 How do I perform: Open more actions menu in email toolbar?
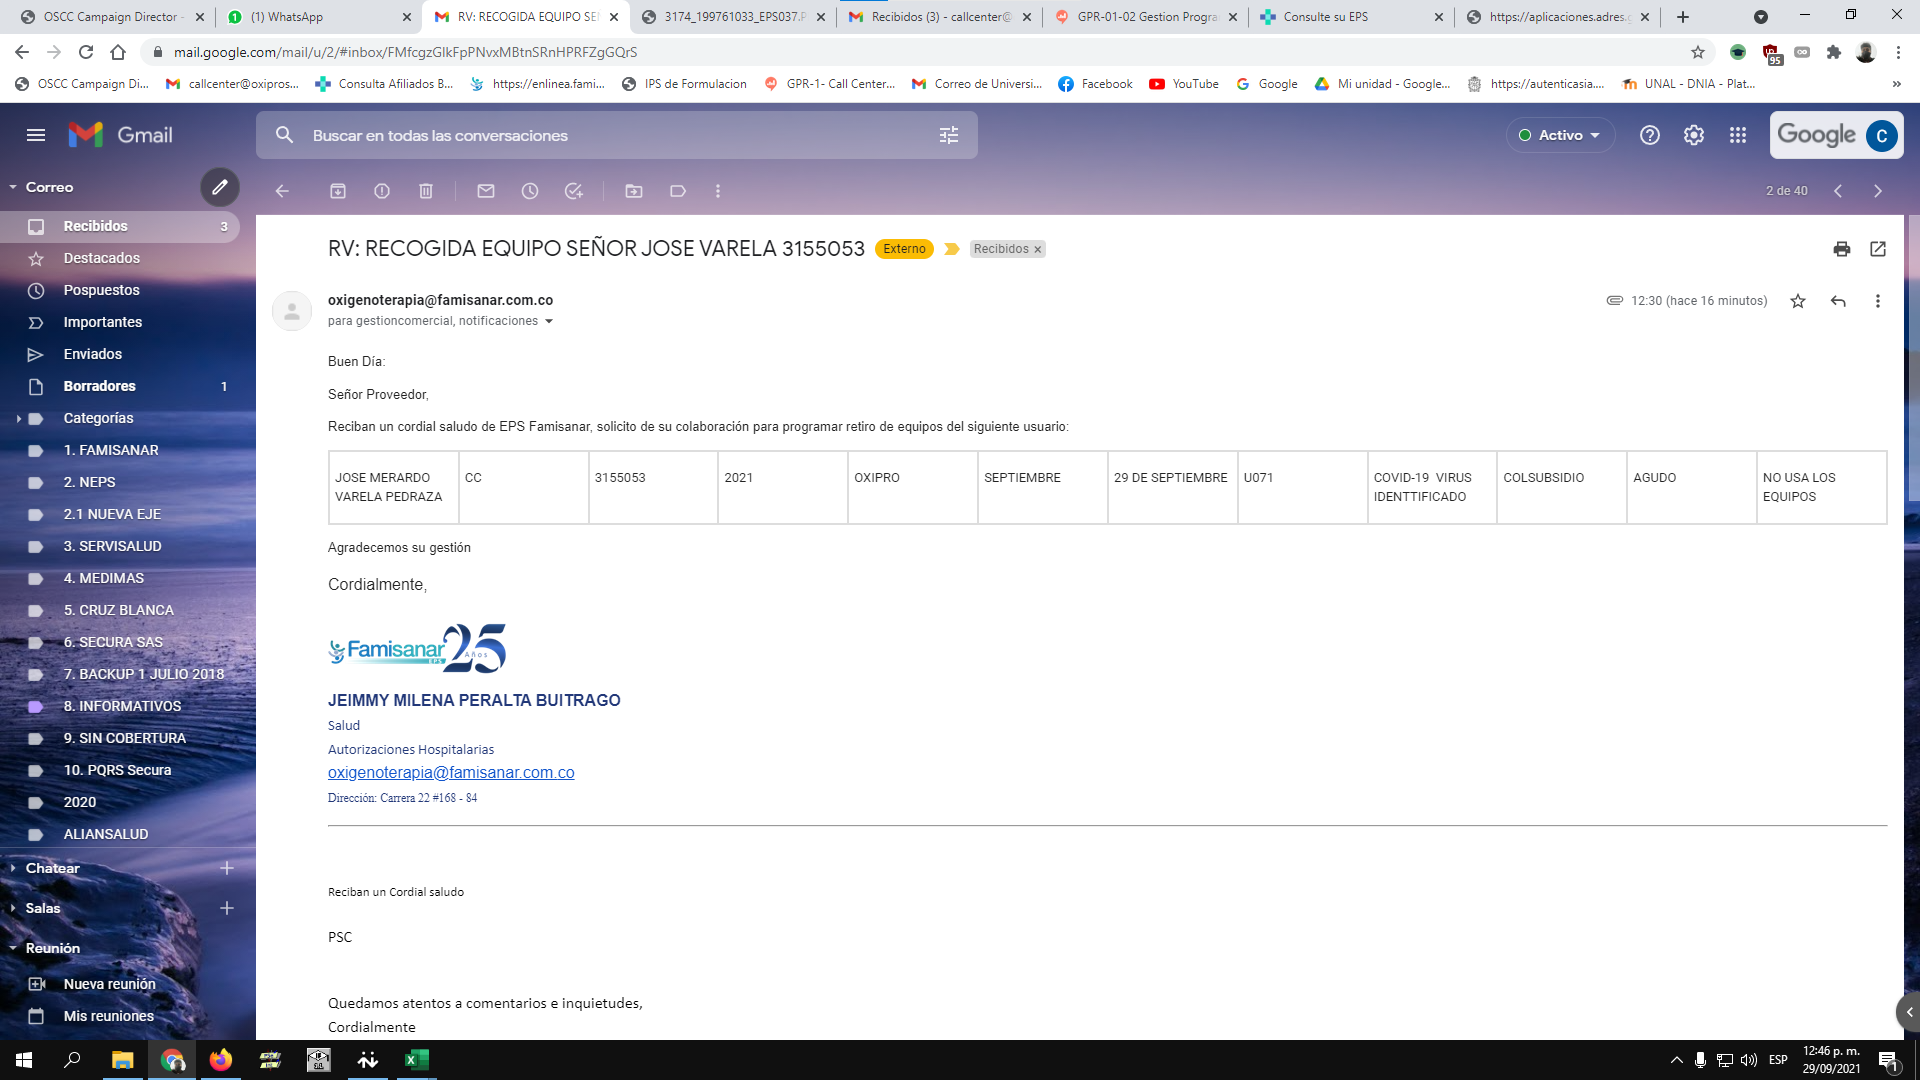click(x=718, y=191)
